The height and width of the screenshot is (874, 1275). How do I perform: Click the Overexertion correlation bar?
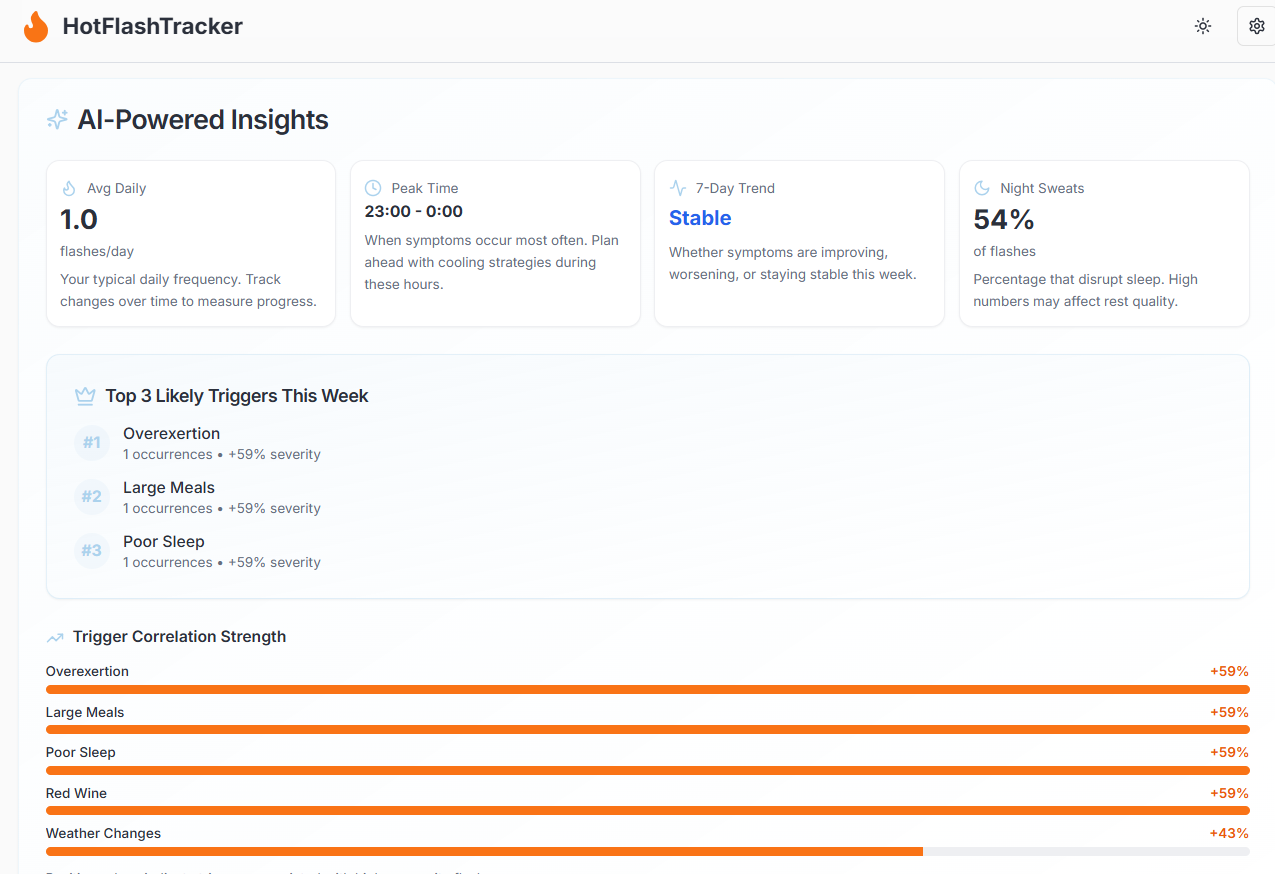(647, 689)
